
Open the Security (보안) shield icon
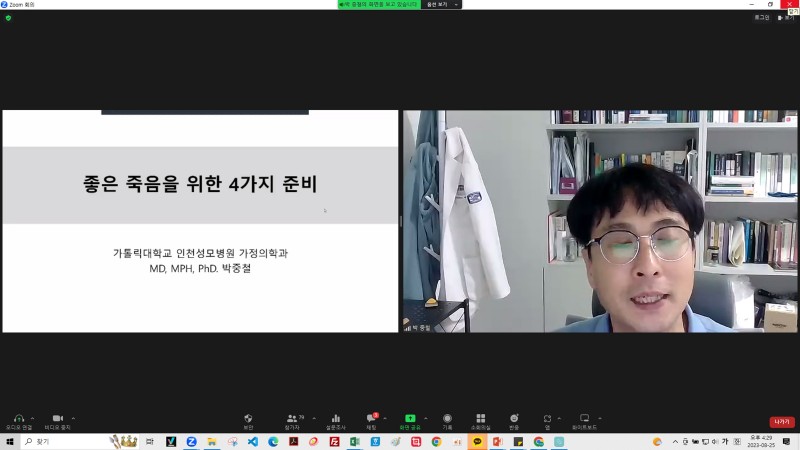point(248,420)
